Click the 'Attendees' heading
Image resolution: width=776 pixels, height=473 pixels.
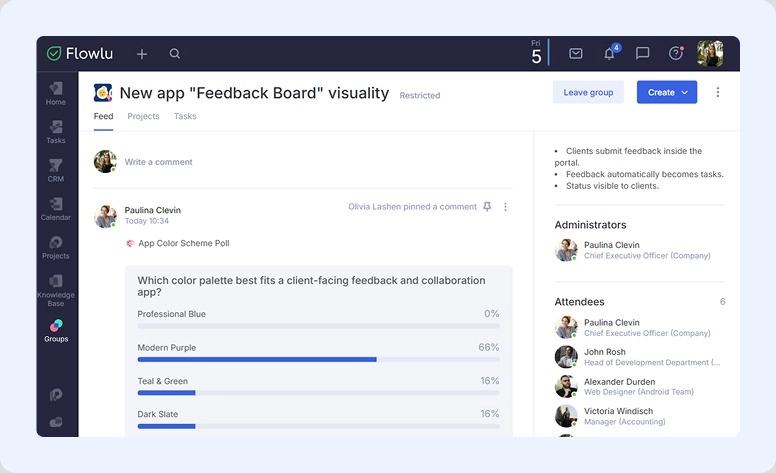tap(580, 302)
